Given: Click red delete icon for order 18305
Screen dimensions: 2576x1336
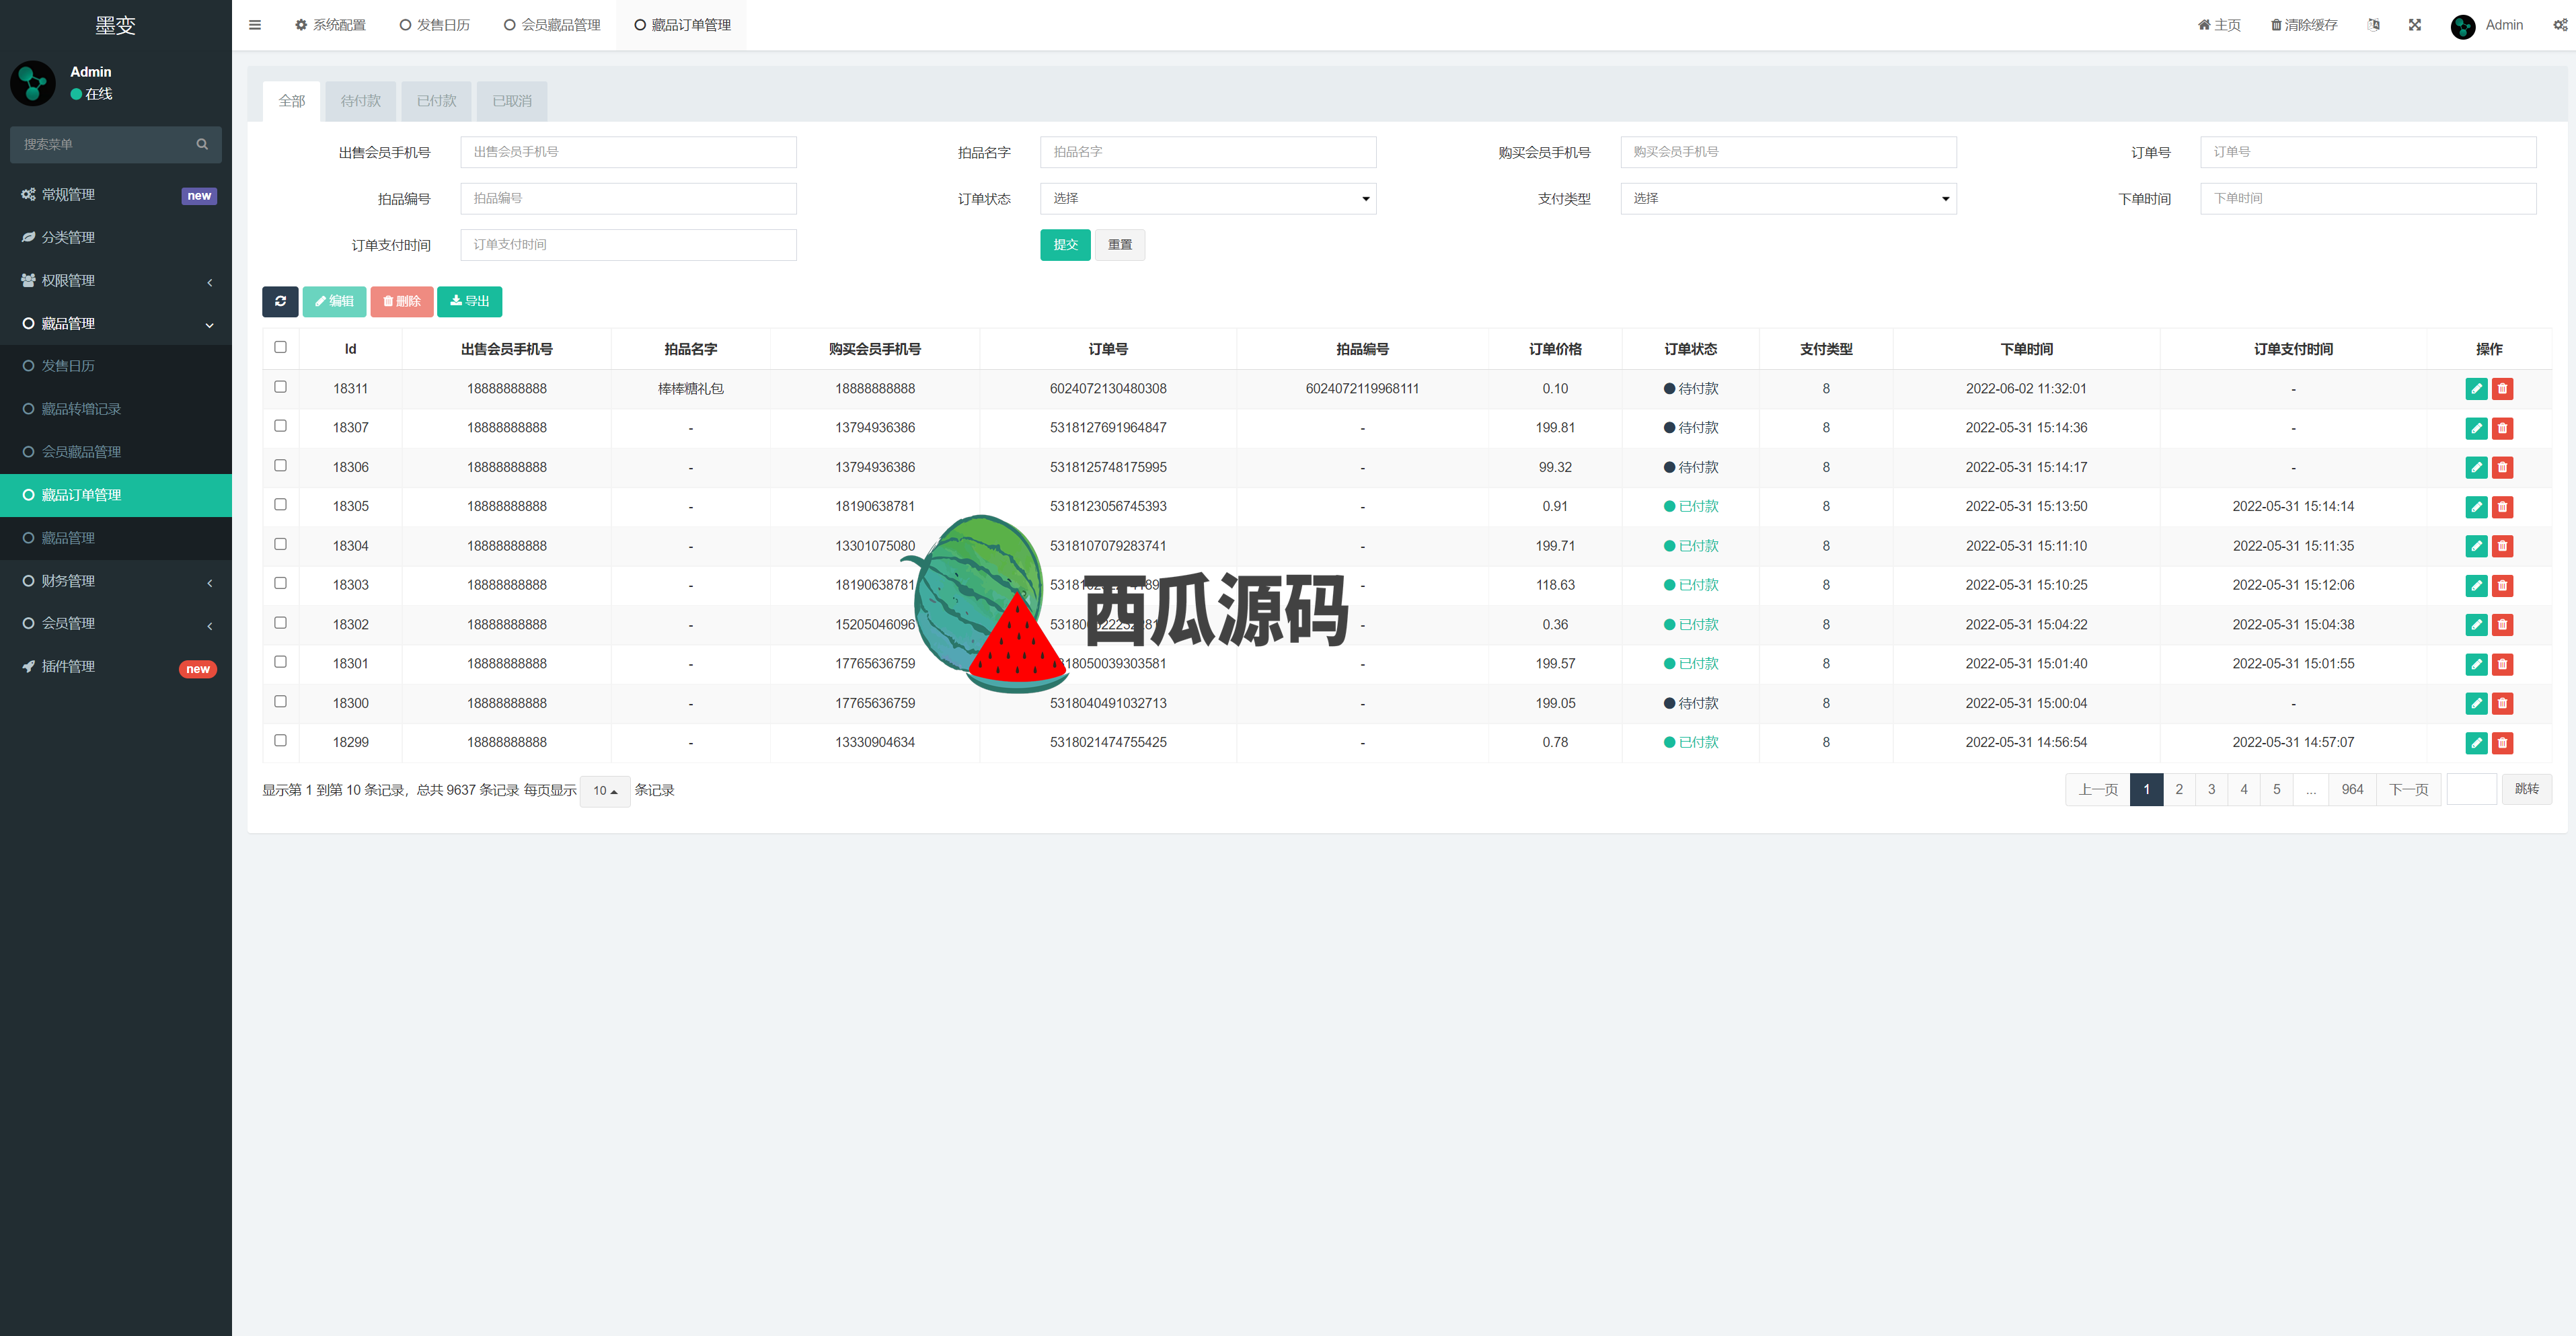Looking at the screenshot, I should point(2502,507).
